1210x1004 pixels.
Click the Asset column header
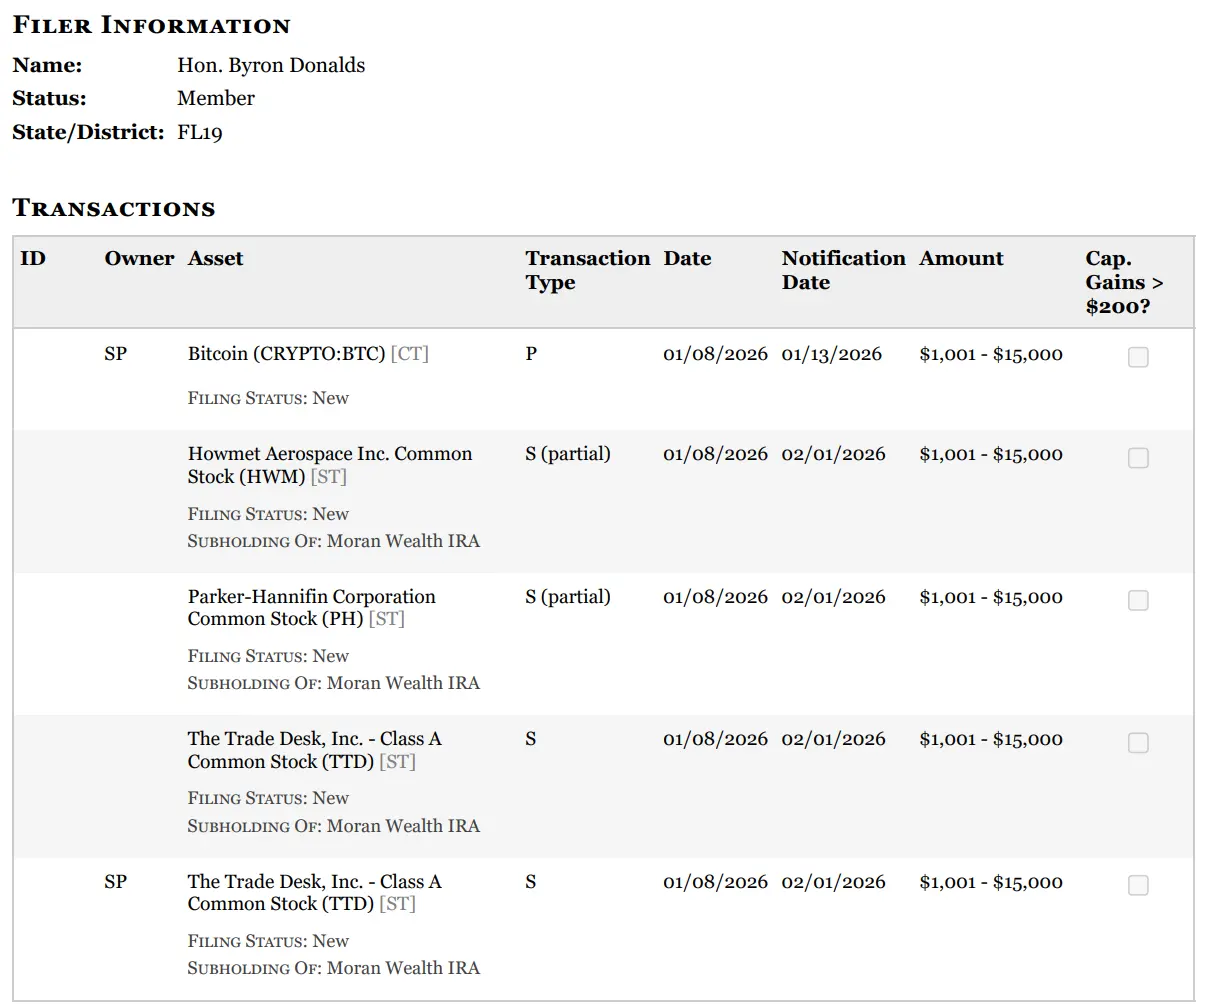[215, 258]
